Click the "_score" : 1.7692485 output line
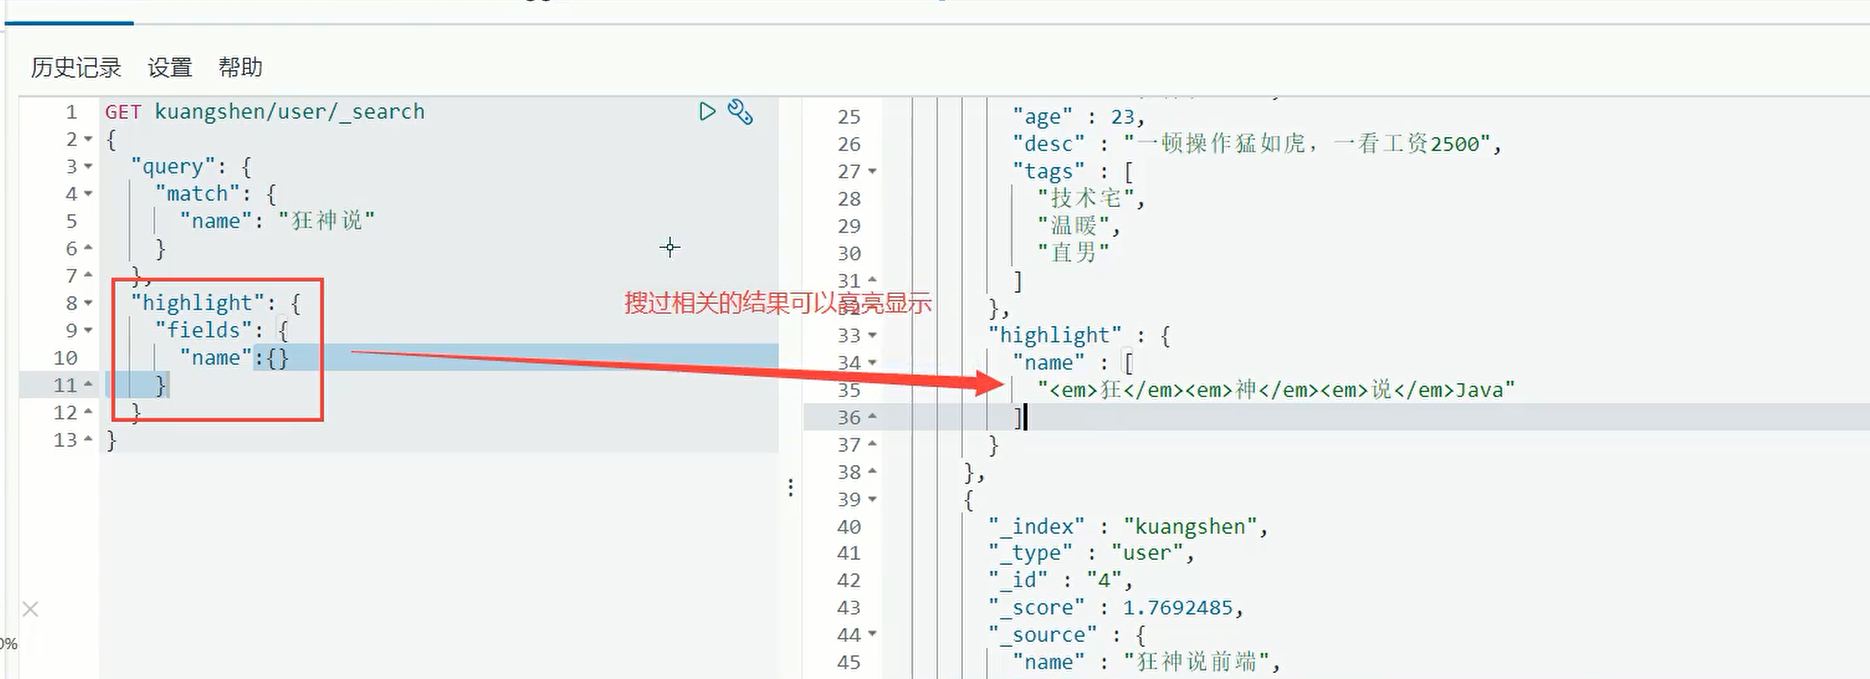Screen dimensions: 1870x679 point(1116,608)
